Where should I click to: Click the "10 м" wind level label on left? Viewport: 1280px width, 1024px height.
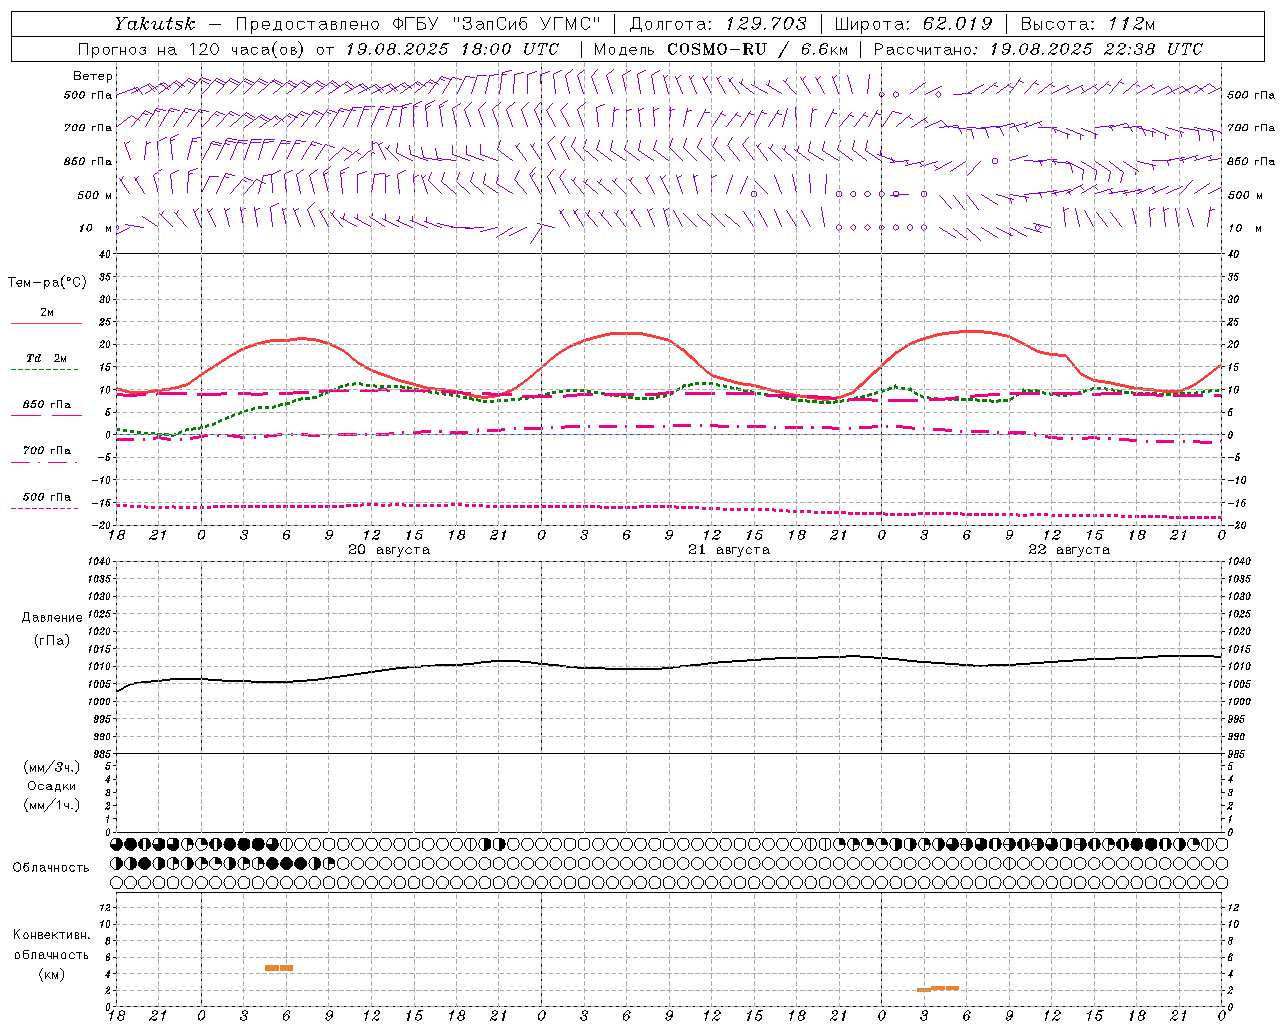[x=96, y=228]
